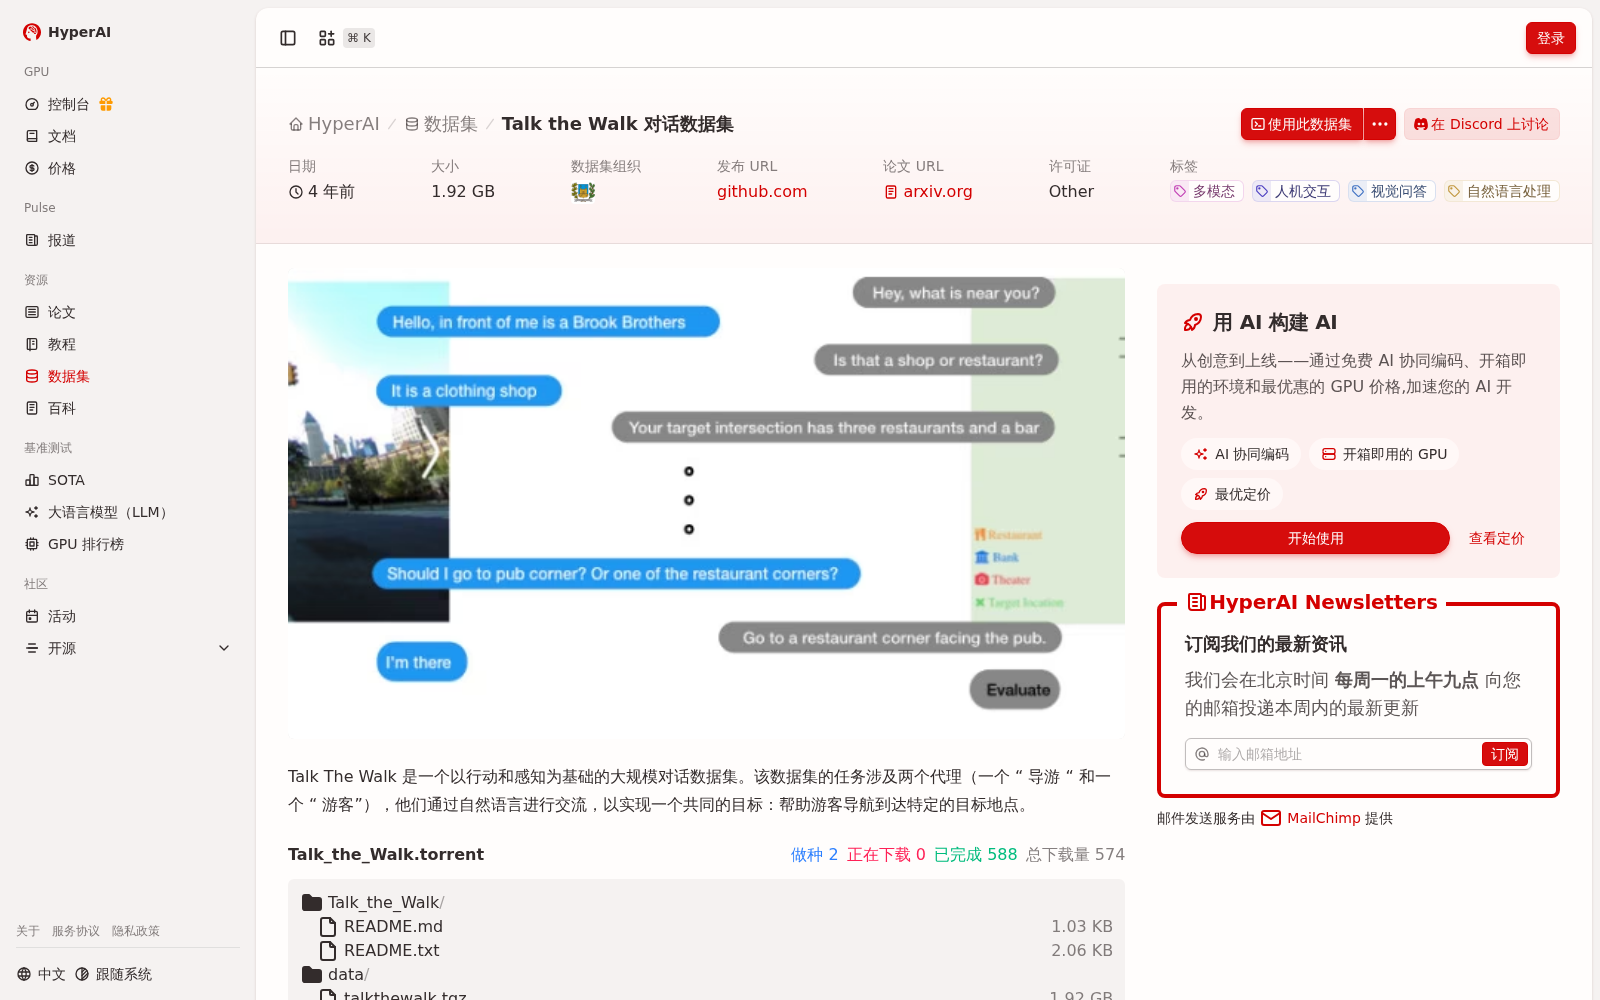Select the 视觉问答 tag
The height and width of the screenshot is (1000, 1600).
coord(1391,191)
